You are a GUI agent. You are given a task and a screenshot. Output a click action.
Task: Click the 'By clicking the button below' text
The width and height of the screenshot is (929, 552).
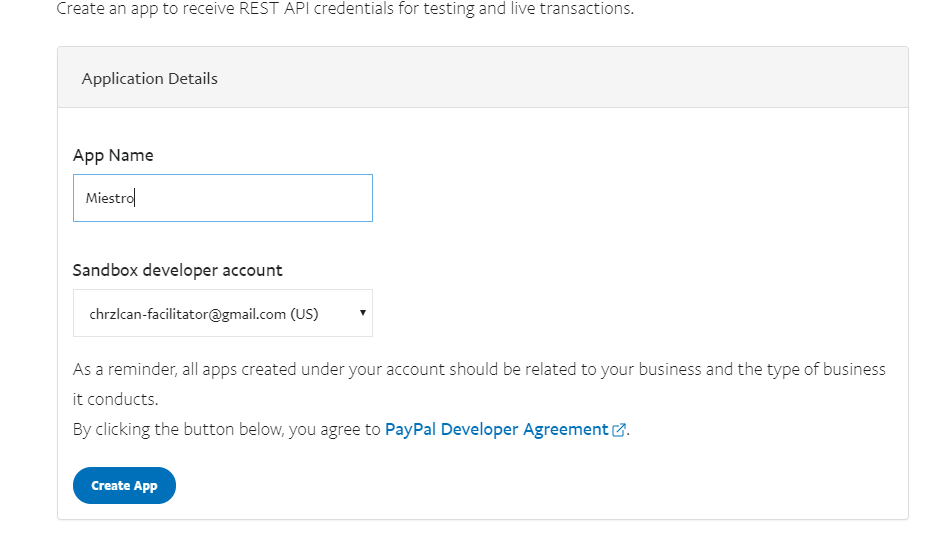pyautogui.click(x=226, y=429)
